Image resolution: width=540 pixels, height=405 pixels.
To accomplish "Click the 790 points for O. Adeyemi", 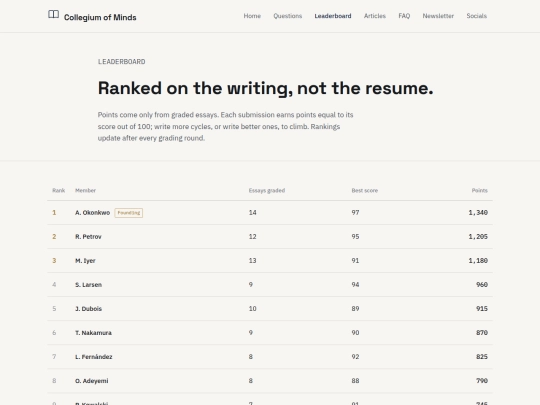I will pyautogui.click(x=482, y=381).
